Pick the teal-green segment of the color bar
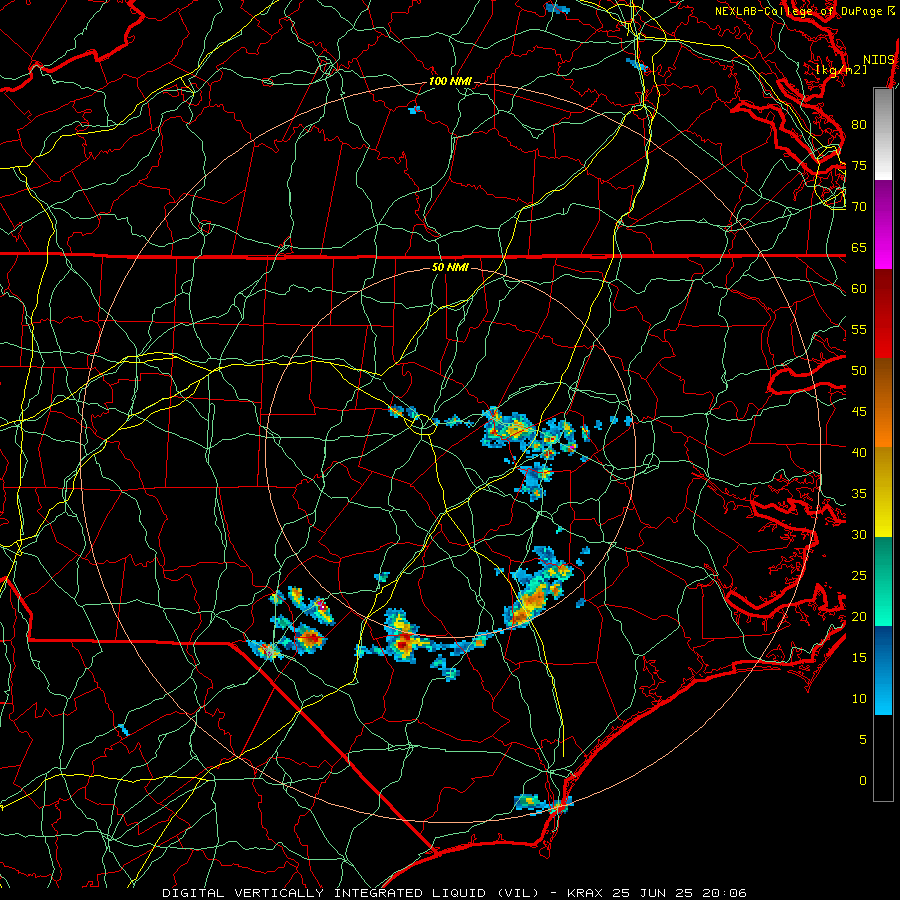This screenshot has width=900, height=900. 883,581
